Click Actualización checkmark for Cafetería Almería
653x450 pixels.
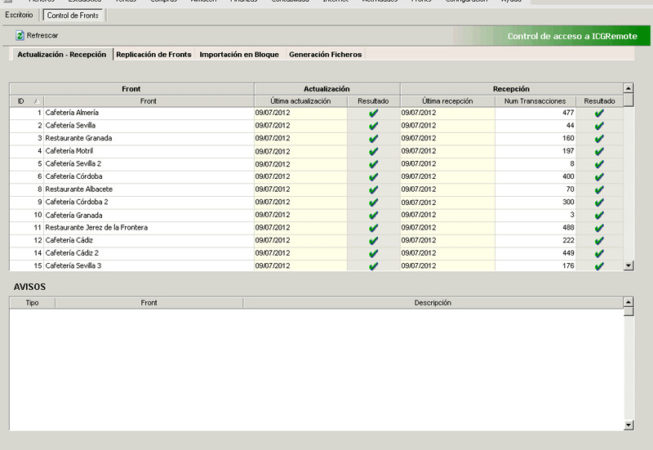374,113
